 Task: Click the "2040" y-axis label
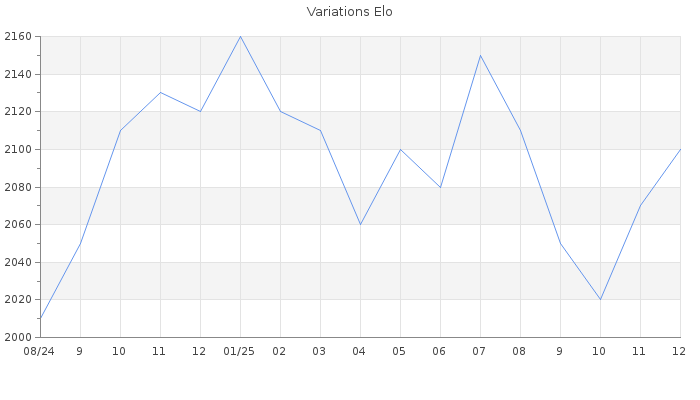pyautogui.click(x=19, y=262)
